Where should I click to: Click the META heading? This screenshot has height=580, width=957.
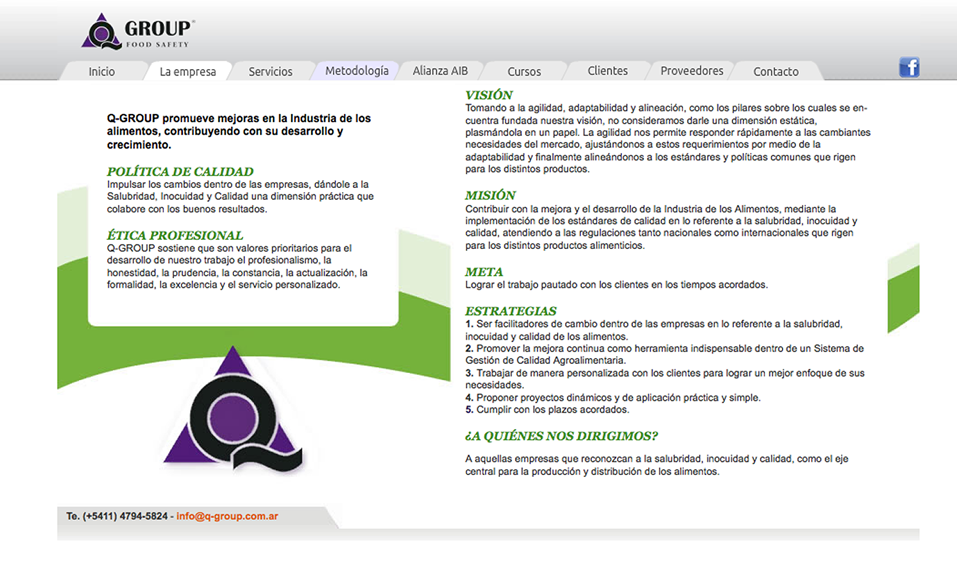coord(484,272)
